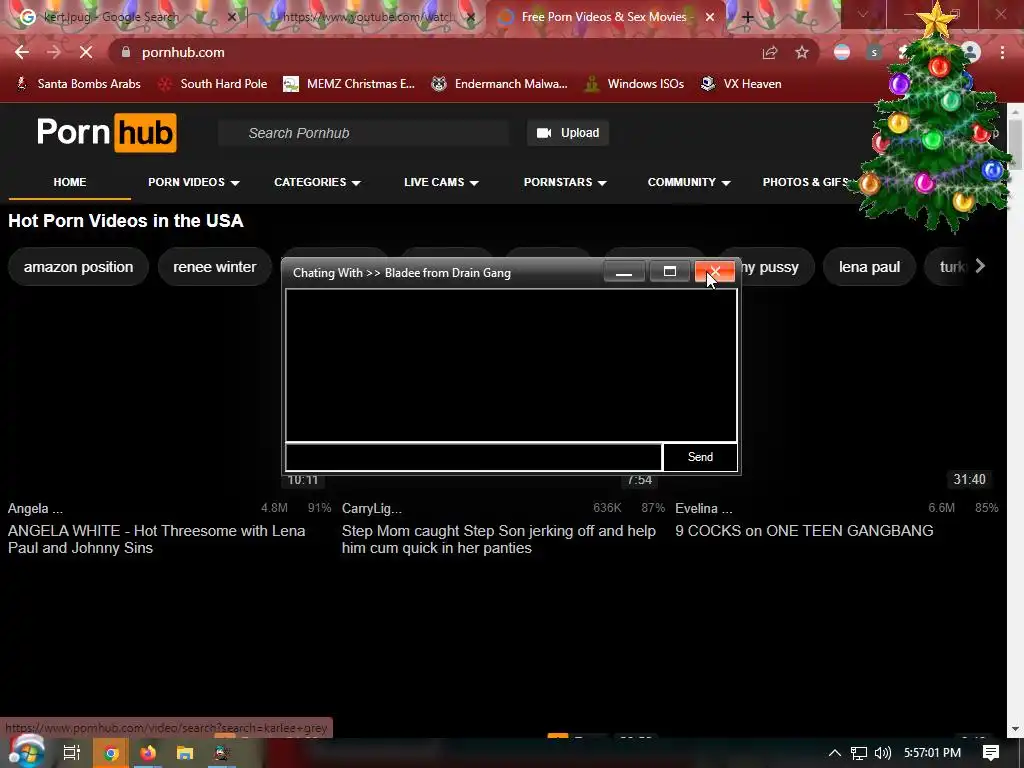Image resolution: width=1024 pixels, height=768 pixels.
Task: Open the Santa Bombs Arabs bookmark
Action: pyautogui.click(x=78, y=84)
